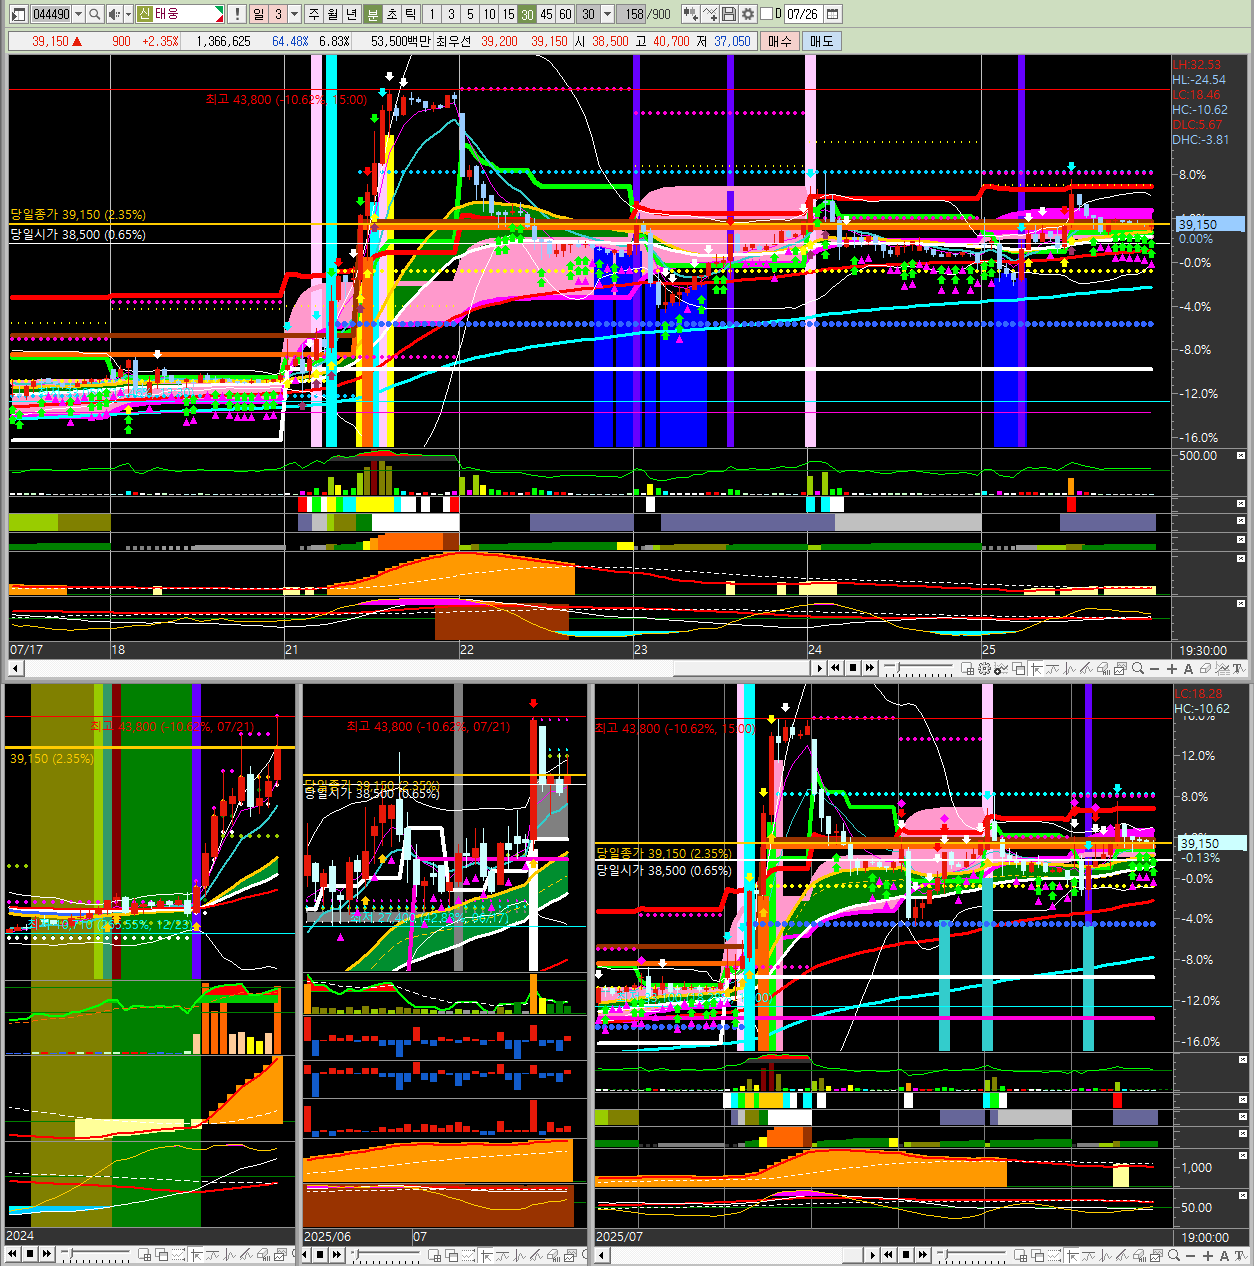1254x1266 pixels.
Task: Select the eraser tool in top chart toolbar
Action: pos(1205,668)
